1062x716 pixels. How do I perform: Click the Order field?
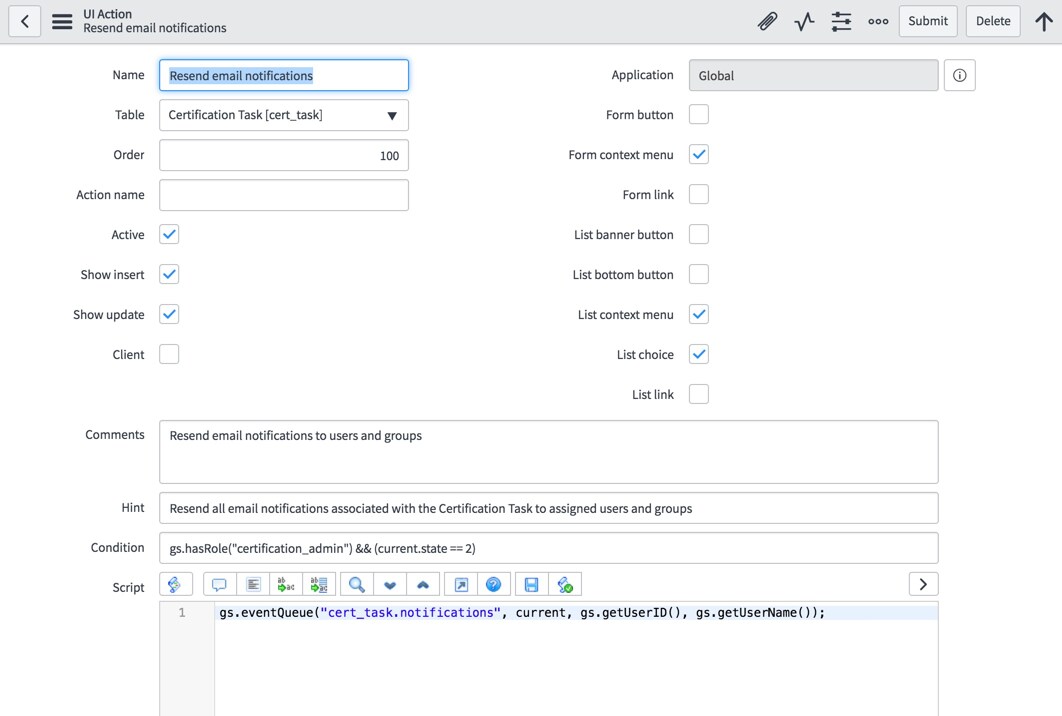point(284,155)
